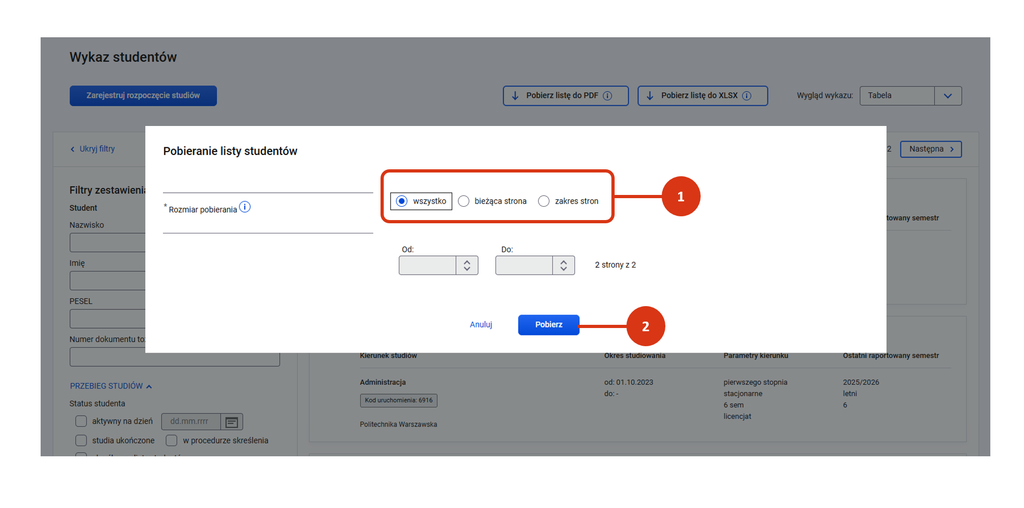Click the Administracja course name
The image size is (1024, 508).
pyautogui.click(x=383, y=382)
